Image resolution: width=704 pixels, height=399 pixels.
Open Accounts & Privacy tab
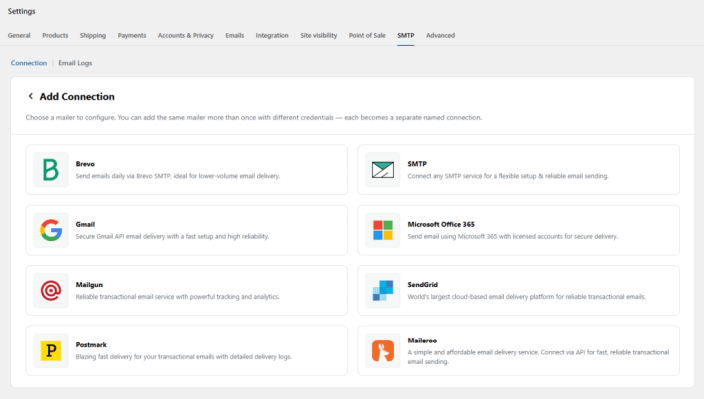coord(185,35)
